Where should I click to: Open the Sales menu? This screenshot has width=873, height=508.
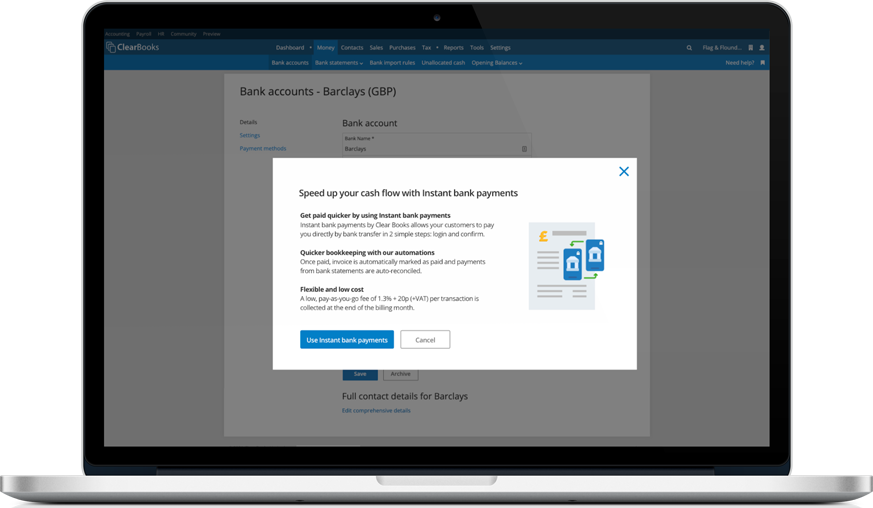tap(376, 48)
